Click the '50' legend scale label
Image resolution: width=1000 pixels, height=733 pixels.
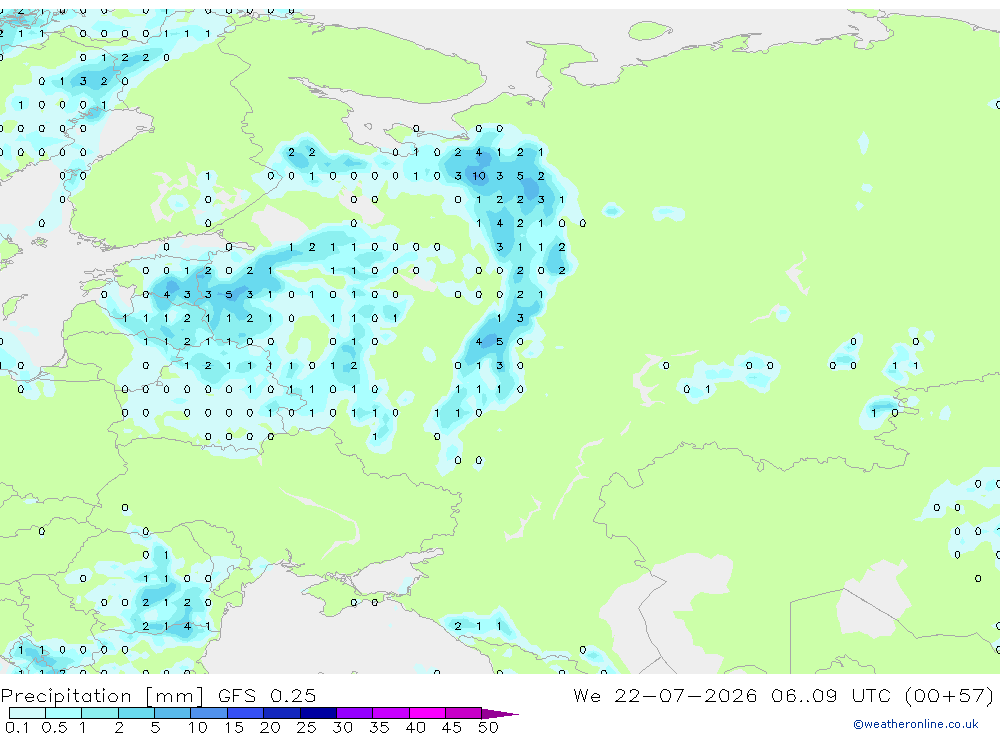pyautogui.click(x=489, y=727)
